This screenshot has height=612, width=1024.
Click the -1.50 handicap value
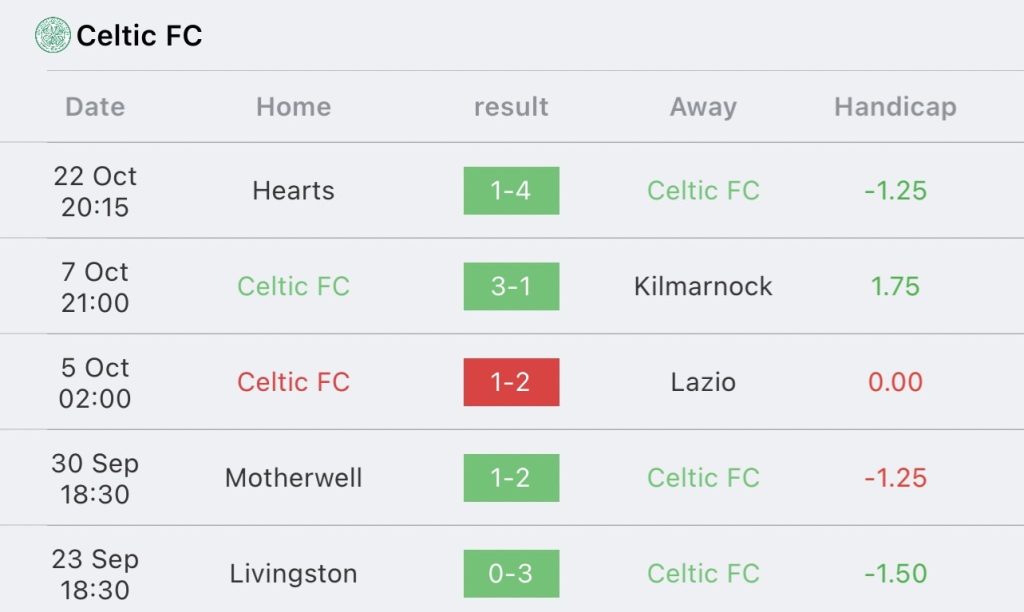[x=895, y=573]
